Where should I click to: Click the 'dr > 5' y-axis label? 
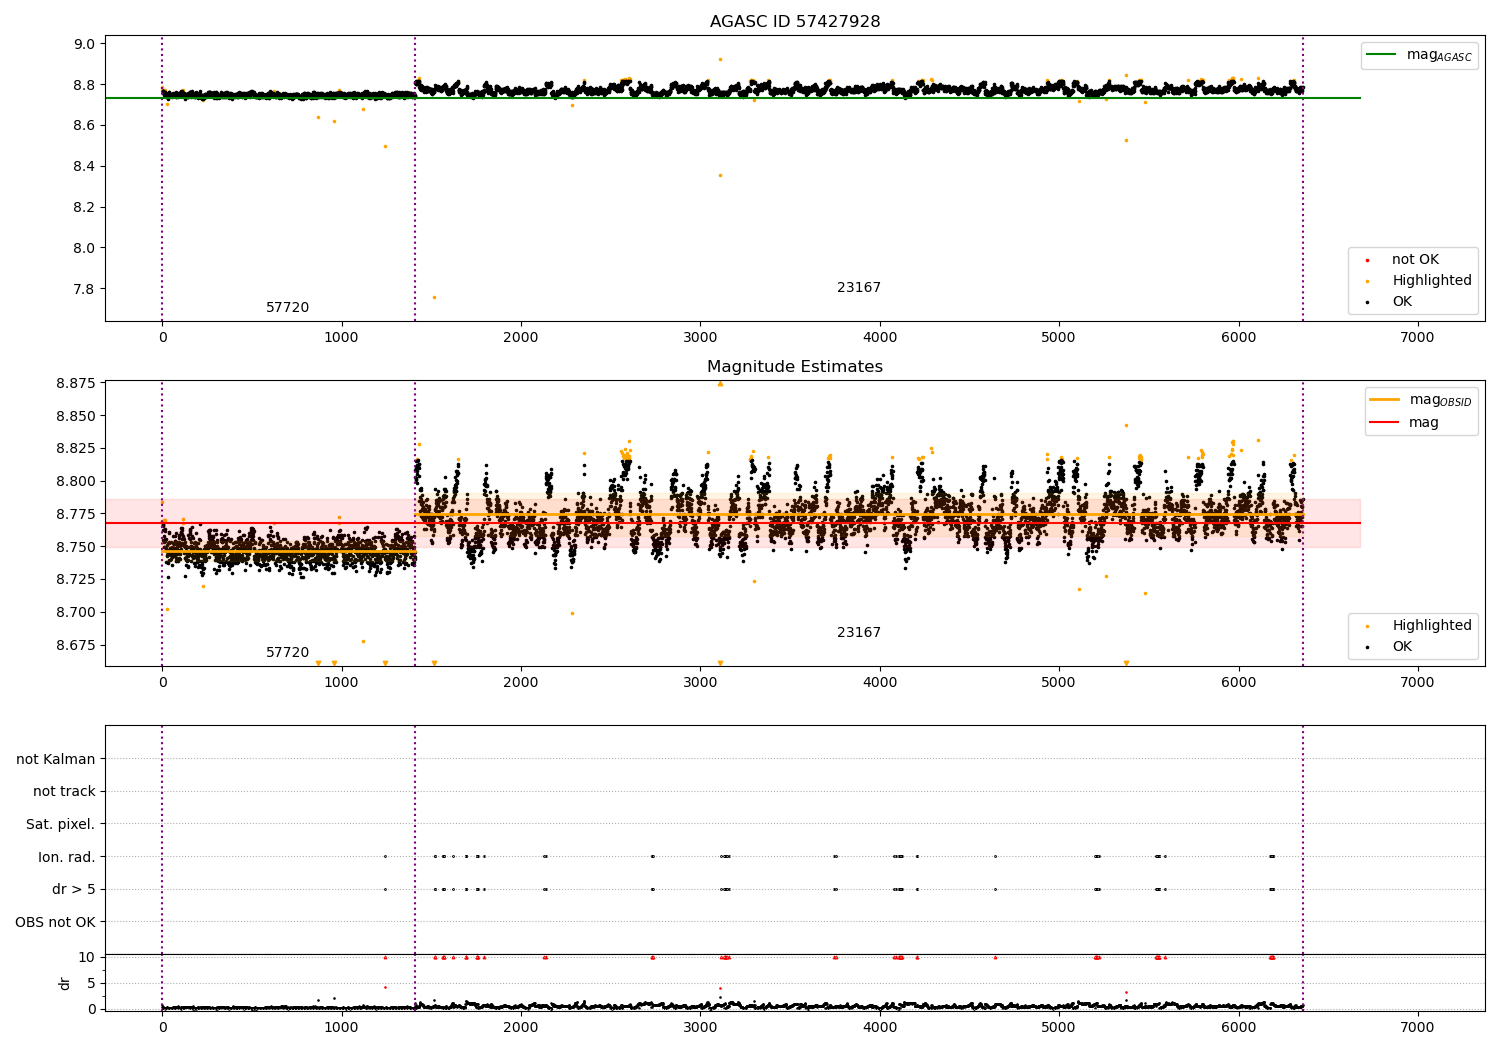click(74, 889)
